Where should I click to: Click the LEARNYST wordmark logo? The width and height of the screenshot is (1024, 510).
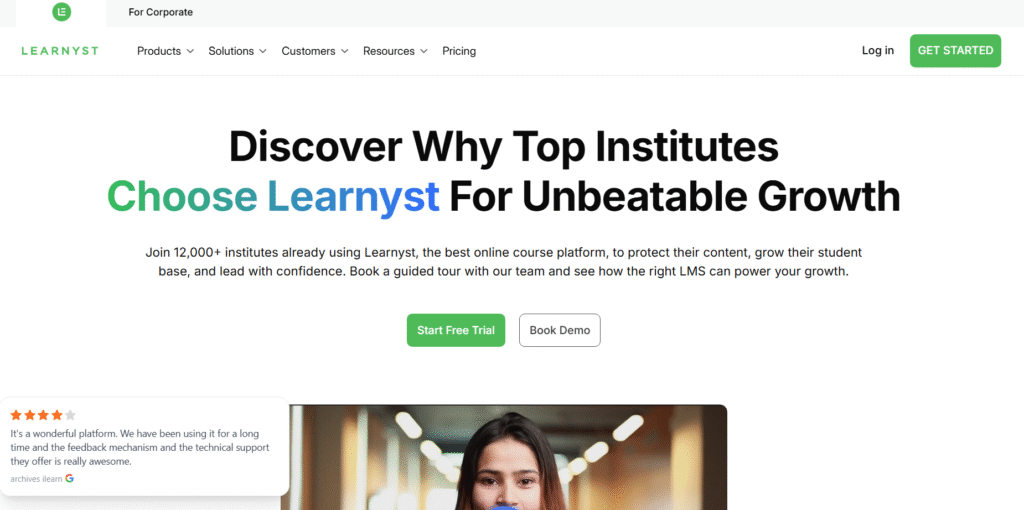click(x=60, y=51)
